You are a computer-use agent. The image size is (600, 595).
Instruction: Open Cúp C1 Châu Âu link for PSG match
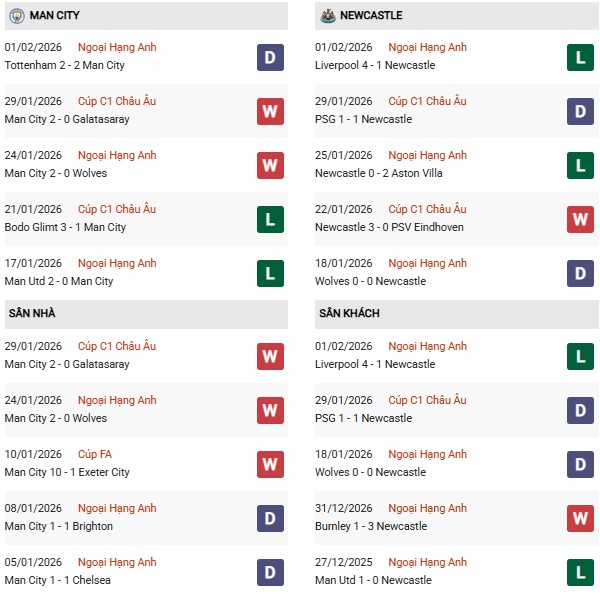point(426,101)
